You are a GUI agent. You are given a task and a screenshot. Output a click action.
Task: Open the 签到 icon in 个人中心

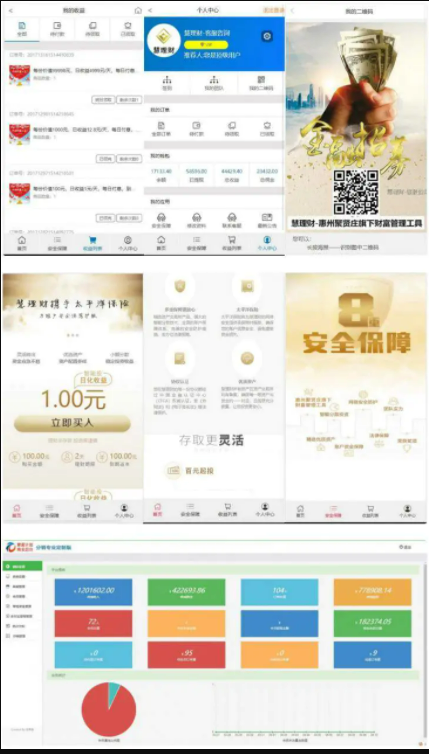[167, 83]
